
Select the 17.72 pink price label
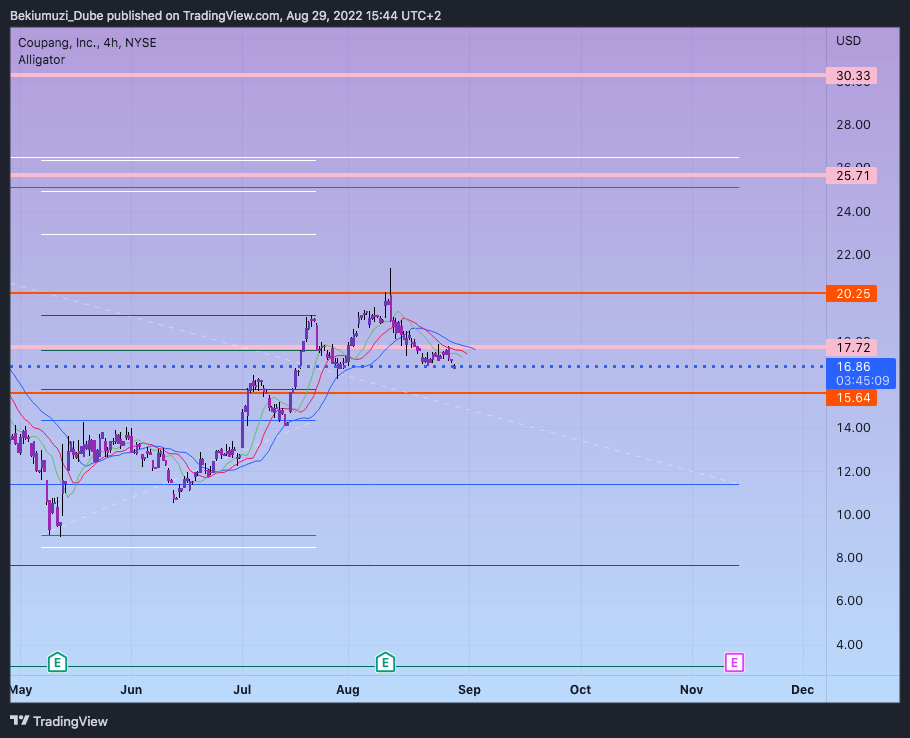(x=851, y=348)
